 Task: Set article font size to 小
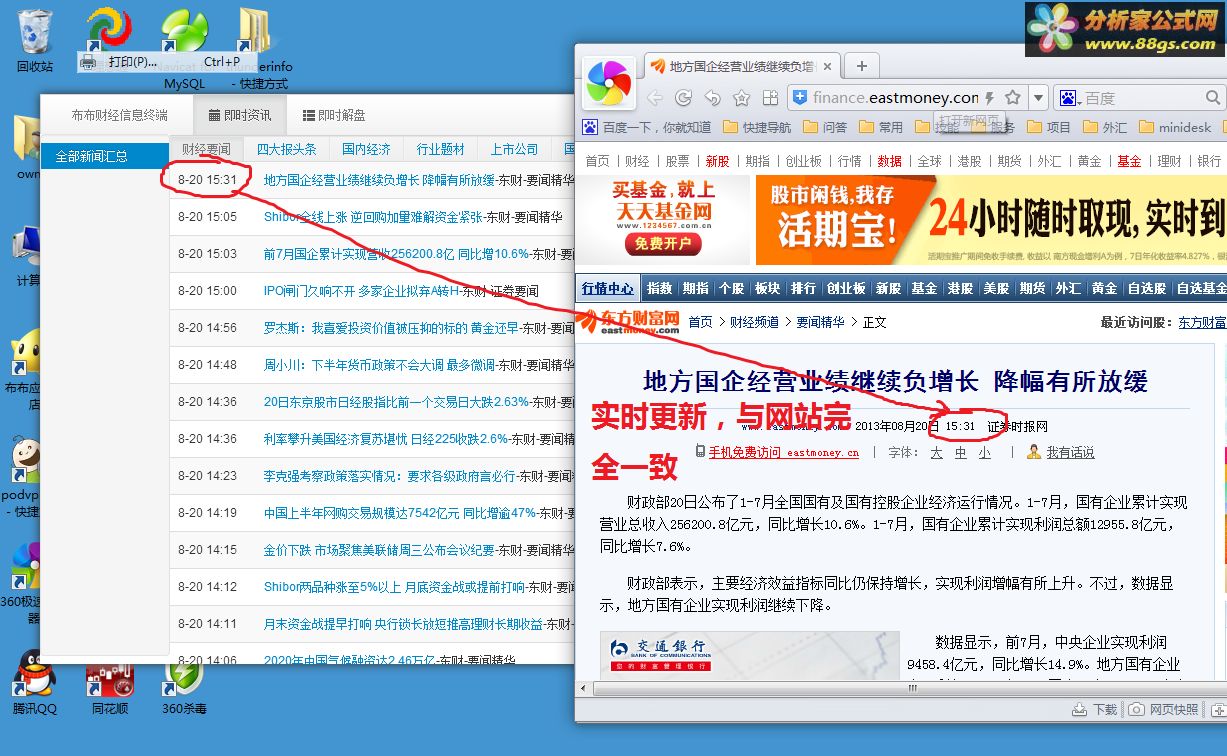pyautogui.click(x=985, y=452)
